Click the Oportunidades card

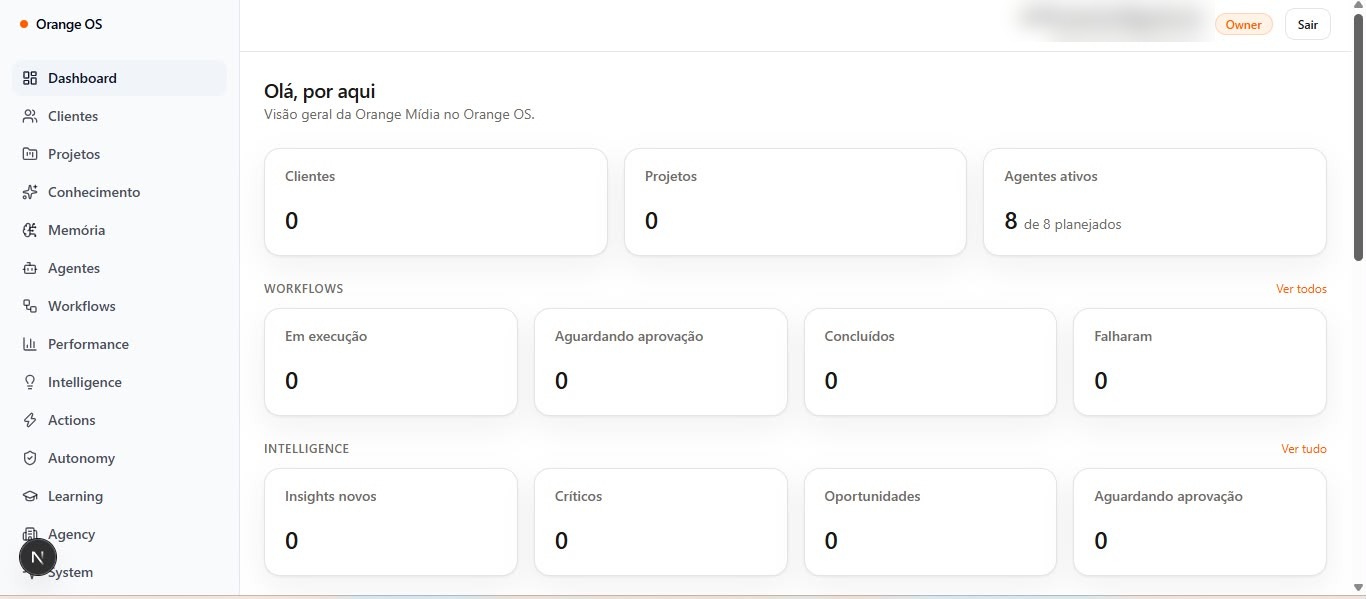[x=930, y=522]
